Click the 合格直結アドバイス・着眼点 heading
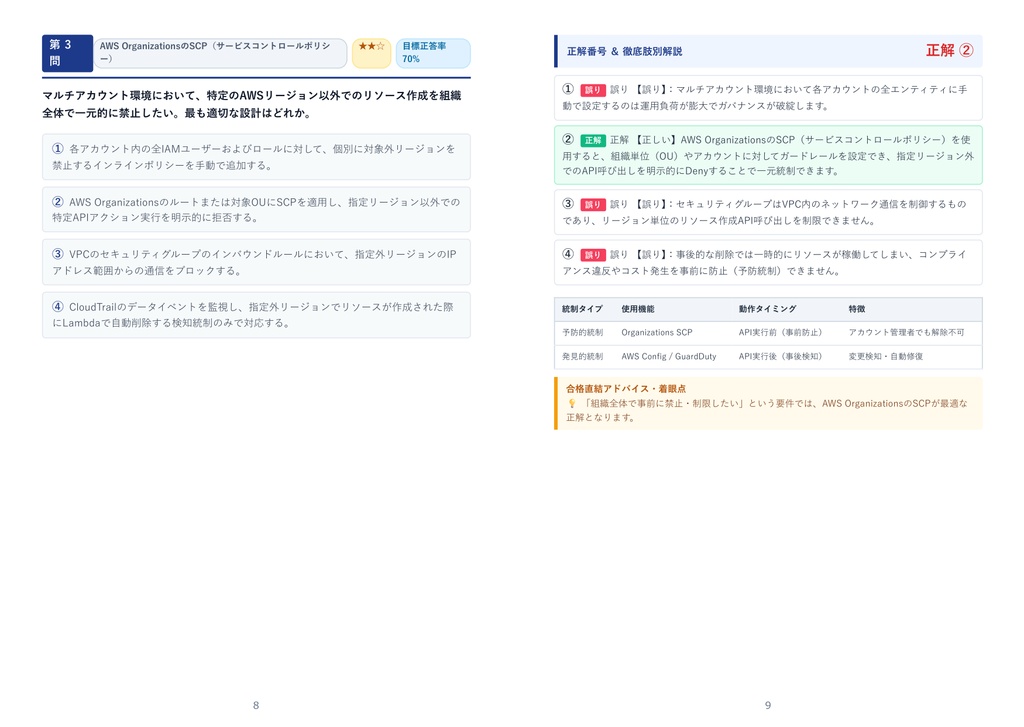Viewport: 1024px width, 727px height. click(x=626, y=389)
